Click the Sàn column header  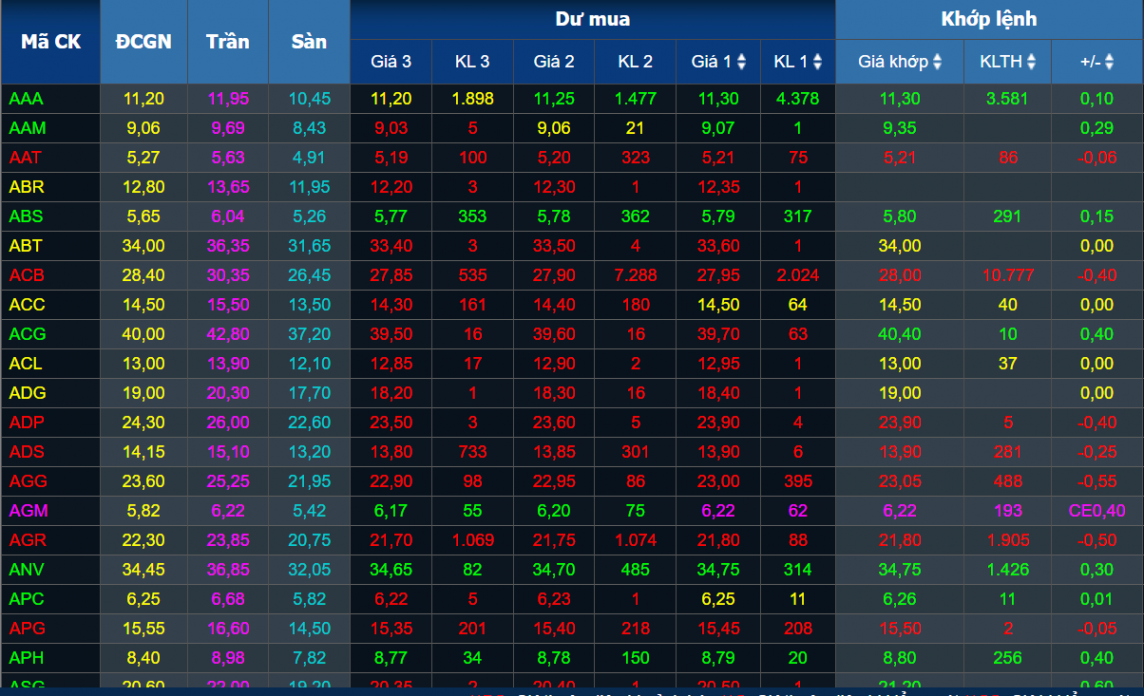309,42
